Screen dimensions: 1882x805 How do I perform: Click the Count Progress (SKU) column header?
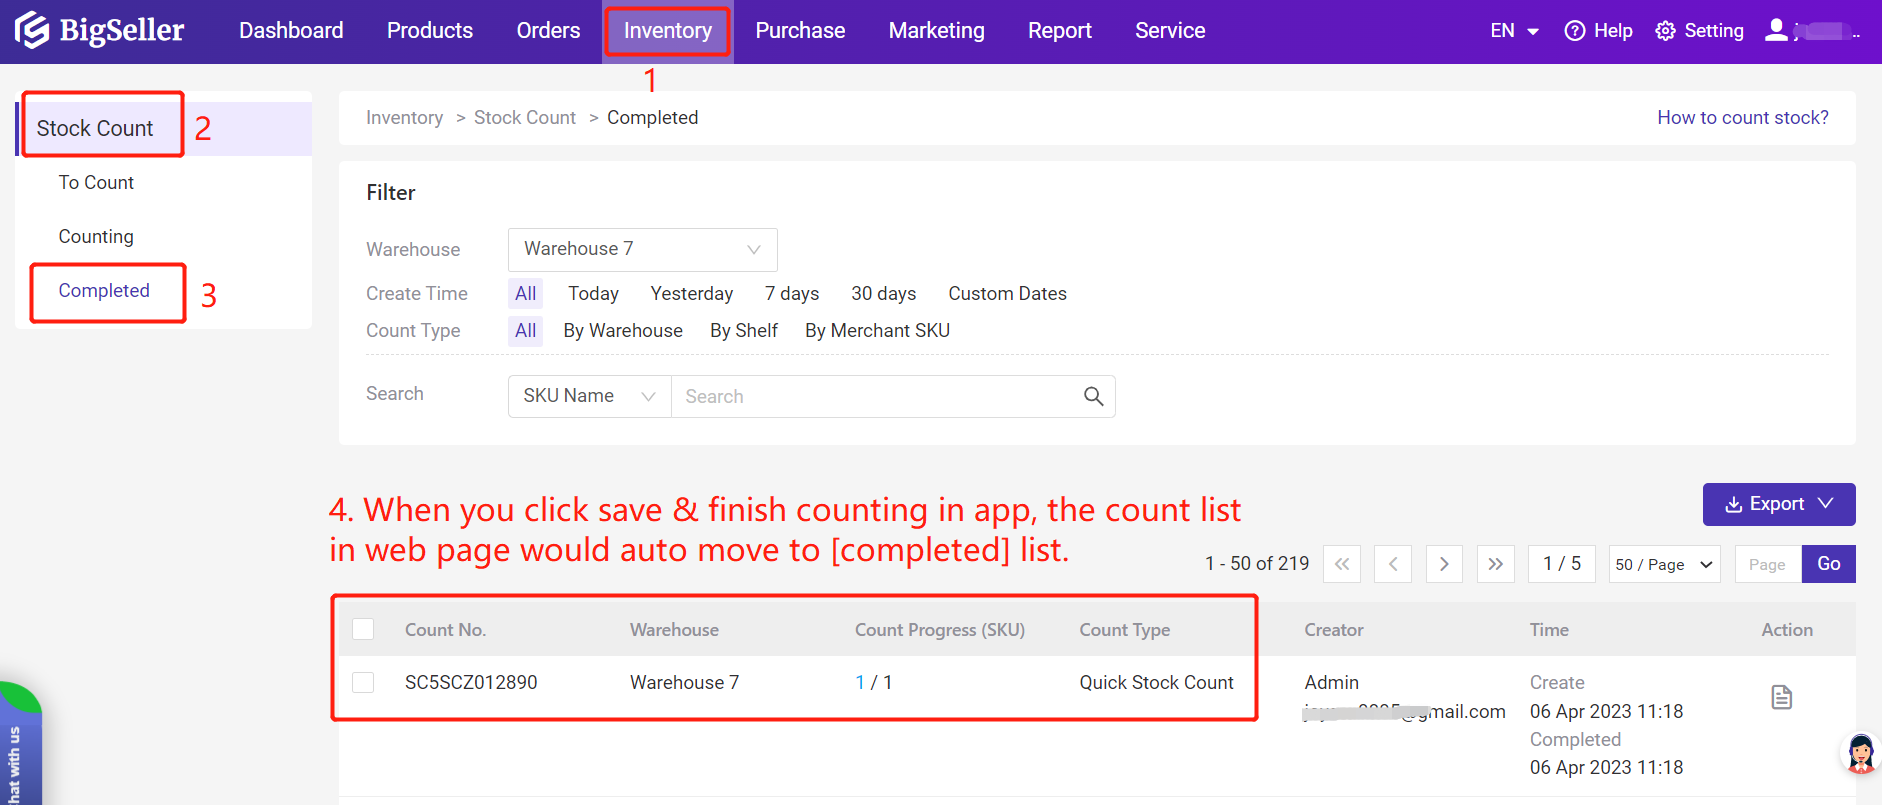click(x=940, y=630)
